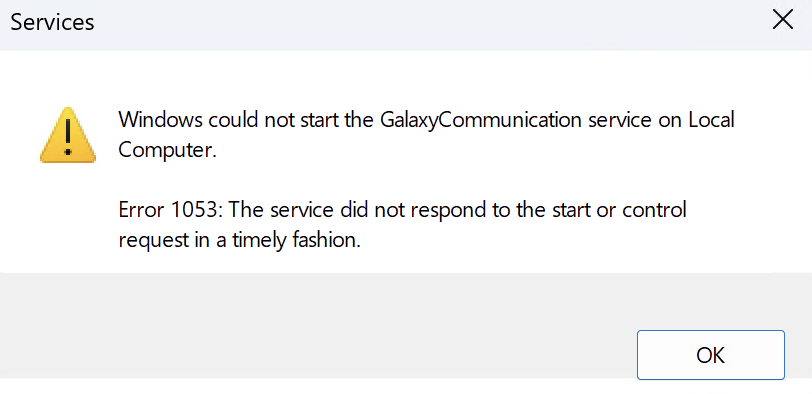Click the word Computer in message
The height and width of the screenshot is (394, 812).
click(x=167, y=150)
